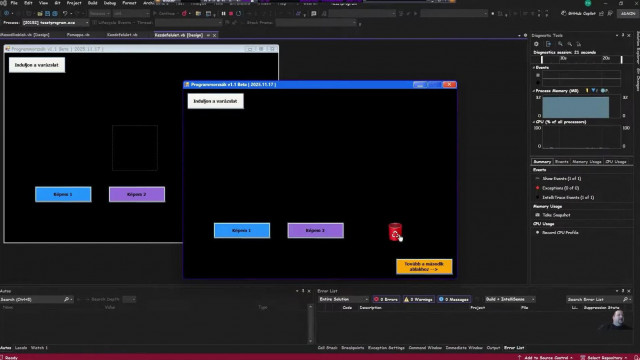Toggle the Messages filter in Error List

point(453,299)
